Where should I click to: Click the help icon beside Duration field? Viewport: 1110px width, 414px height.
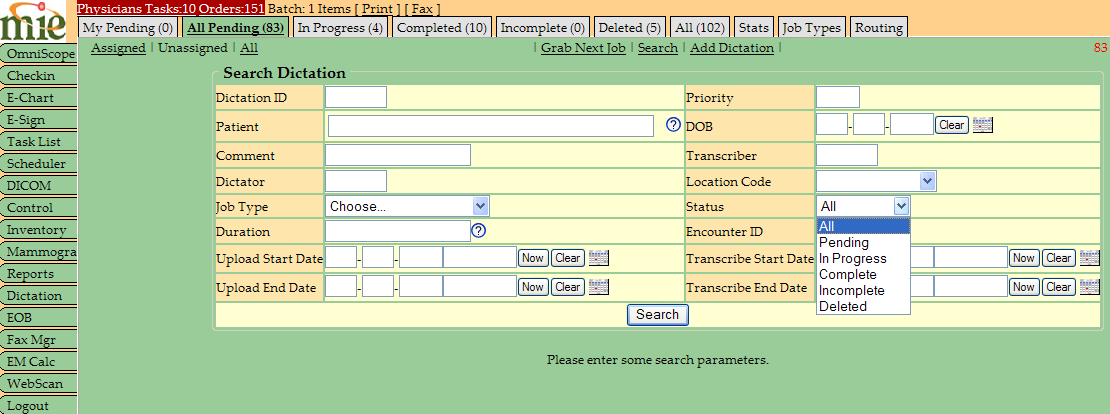(478, 231)
